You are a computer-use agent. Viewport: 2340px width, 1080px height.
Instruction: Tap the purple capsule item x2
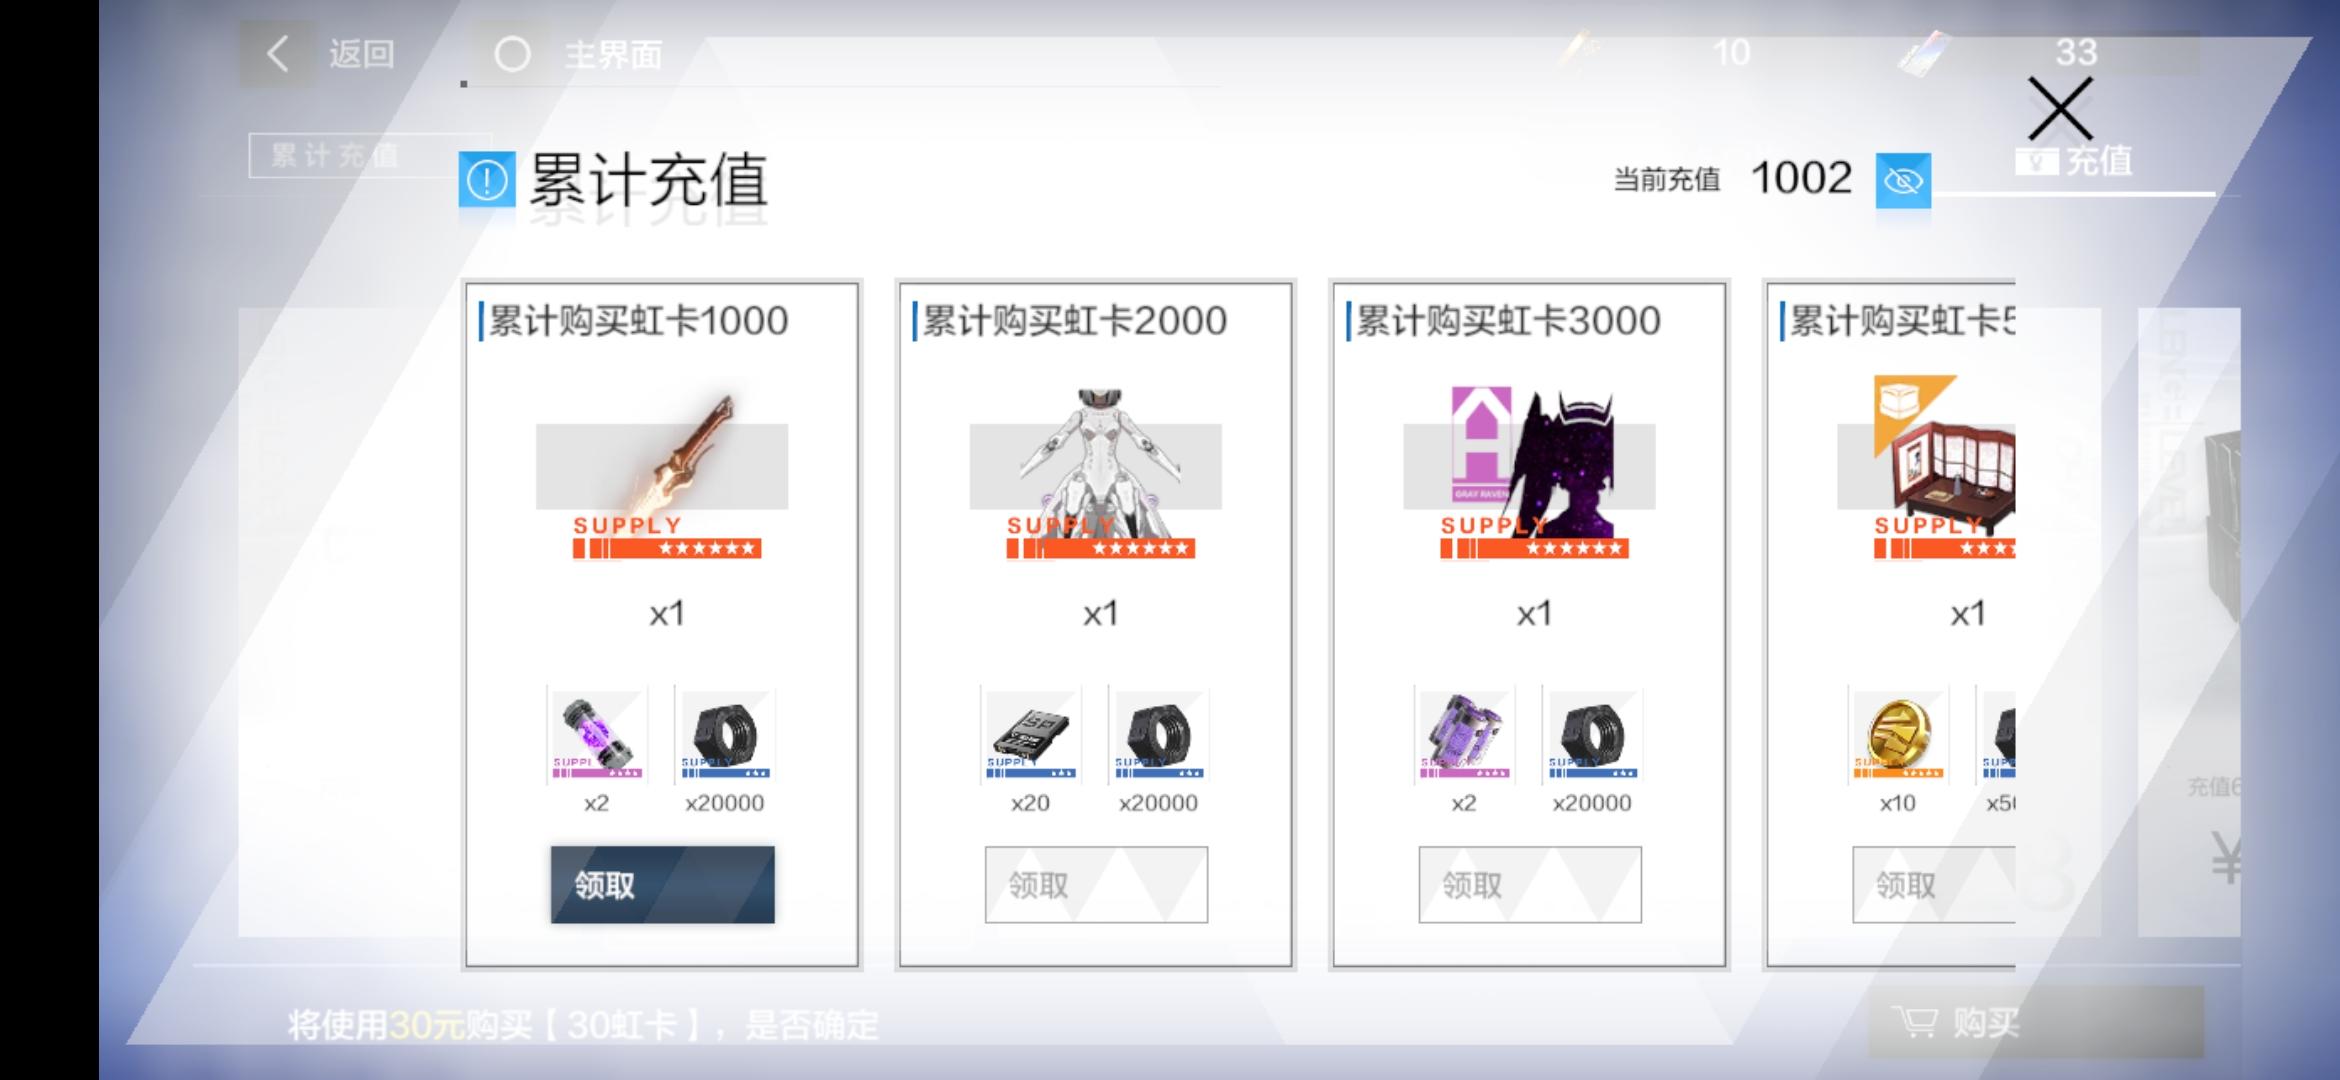click(597, 735)
